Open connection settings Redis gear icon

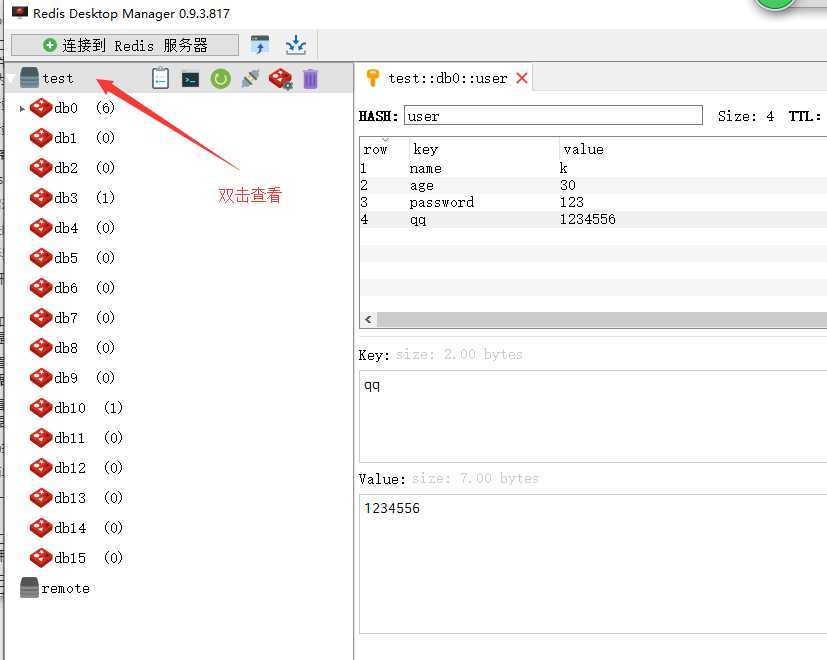tap(280, 79)
